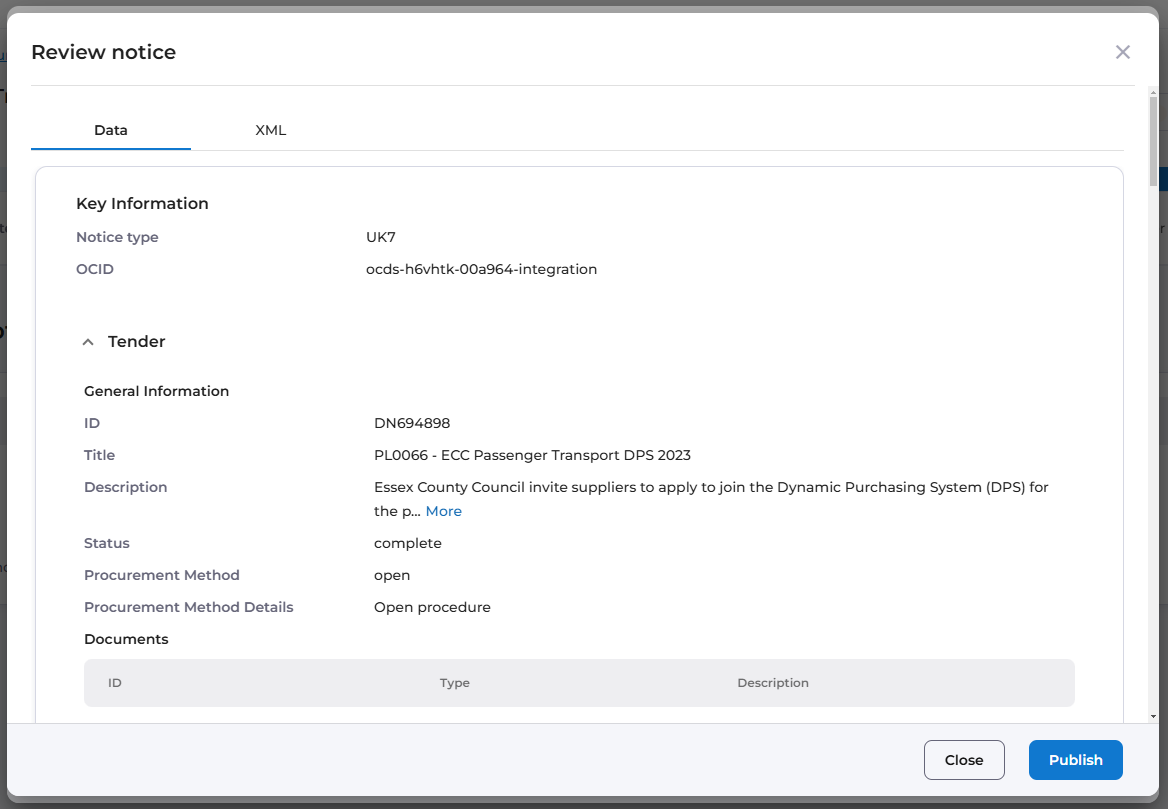This screenshot has height=809, width=1168.
Task: Switch to the Data tab
Action: pos(111,130)
